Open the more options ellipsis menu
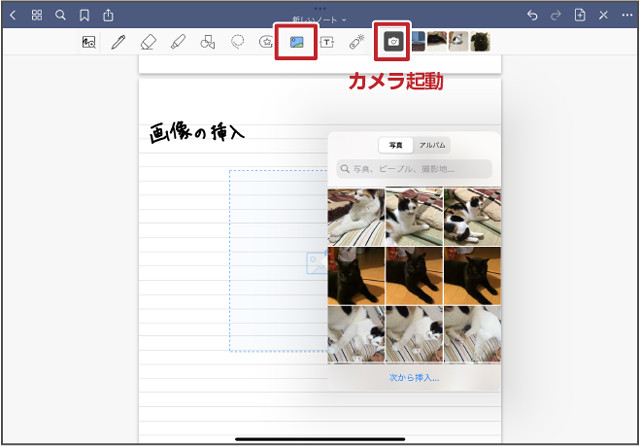 coord(627,15)
